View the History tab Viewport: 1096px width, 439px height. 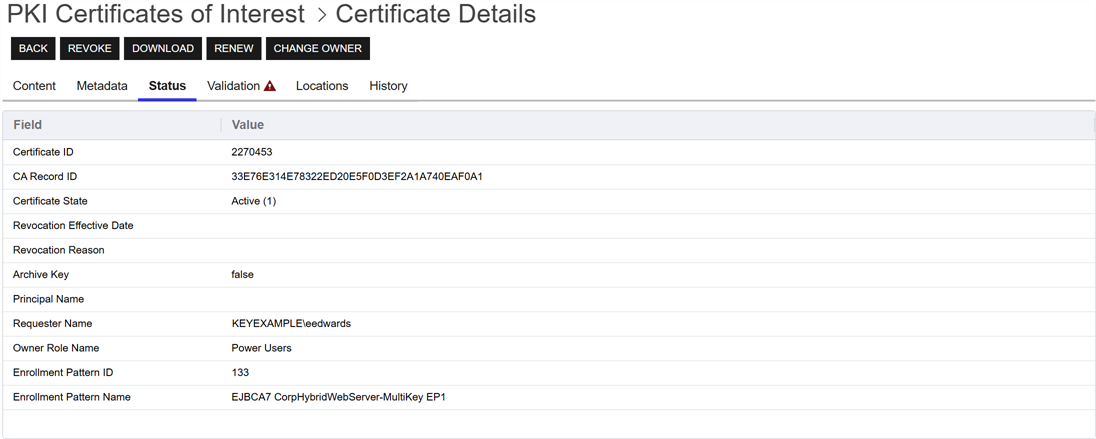(x=388, y=86)
